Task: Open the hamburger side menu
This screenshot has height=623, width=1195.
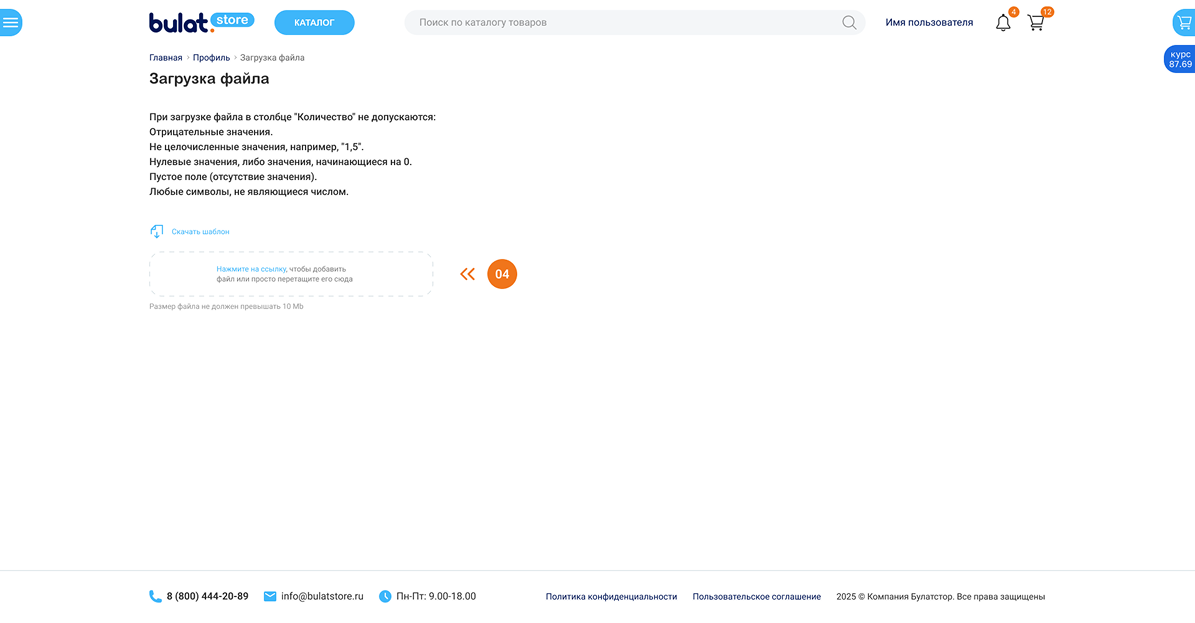Action: (x=10, y=22)
